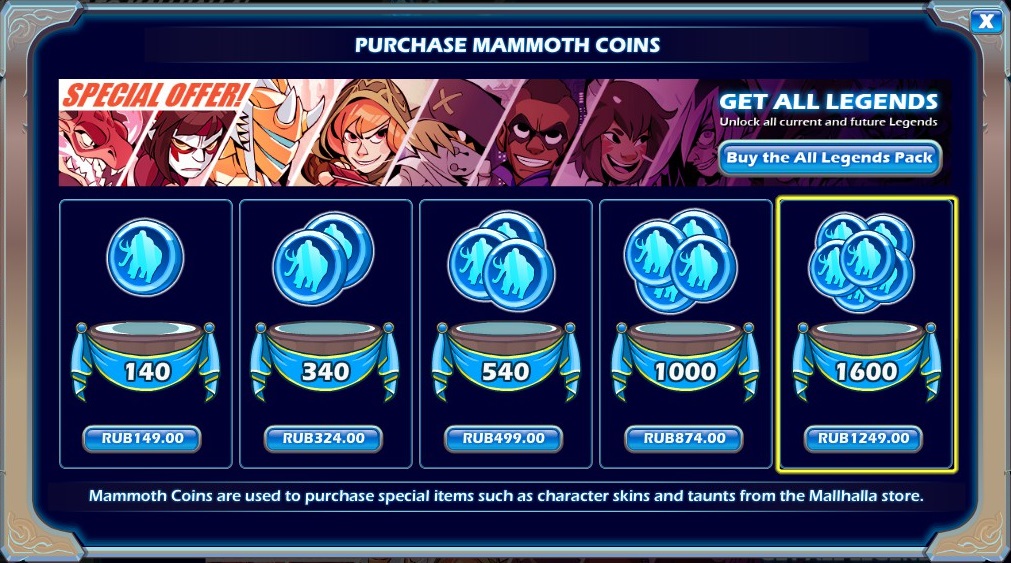
Task: Click the three-coin stack icon for 540 pack
Action: point(501,260)
